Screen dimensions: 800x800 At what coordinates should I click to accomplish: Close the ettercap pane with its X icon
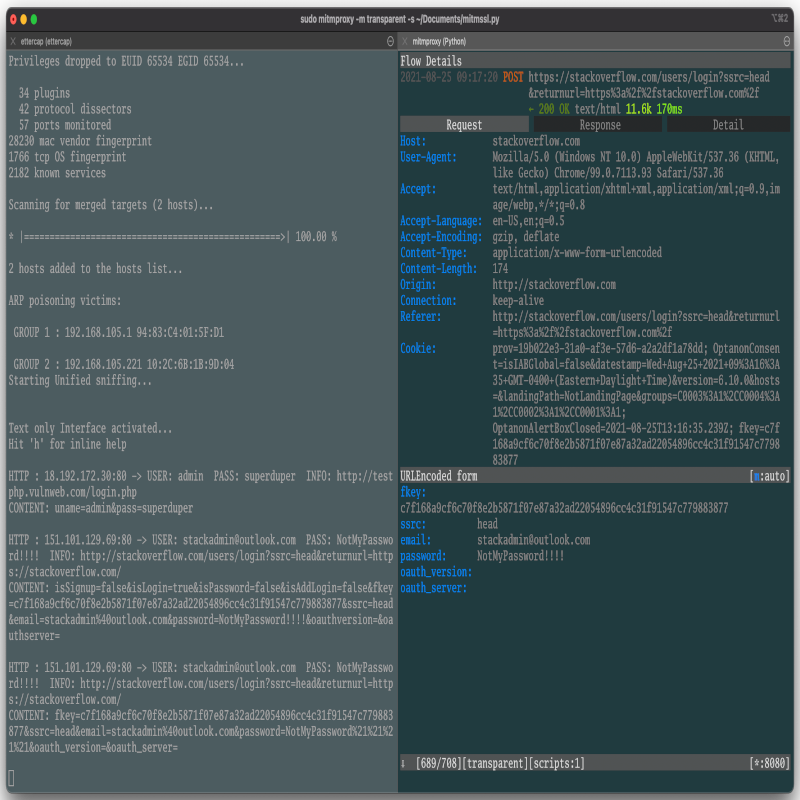coord(13,41)
